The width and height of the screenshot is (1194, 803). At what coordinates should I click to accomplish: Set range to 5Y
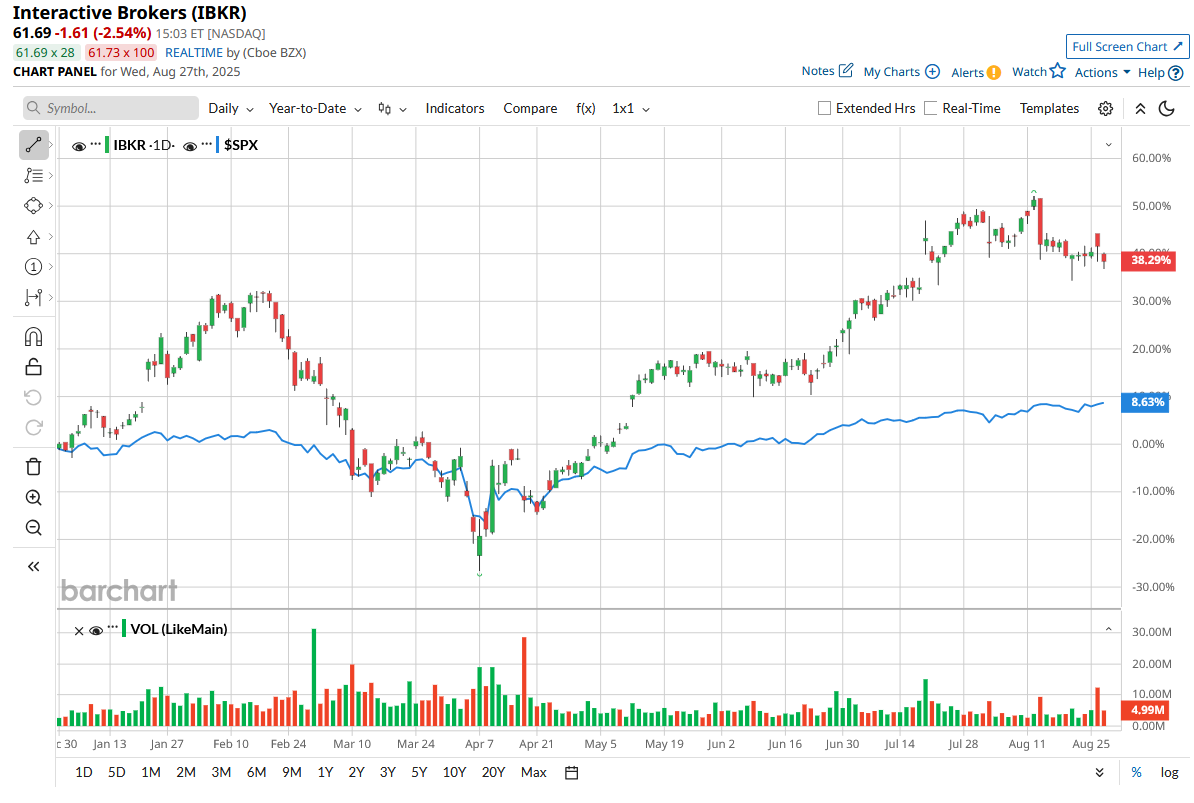point(419,773)
